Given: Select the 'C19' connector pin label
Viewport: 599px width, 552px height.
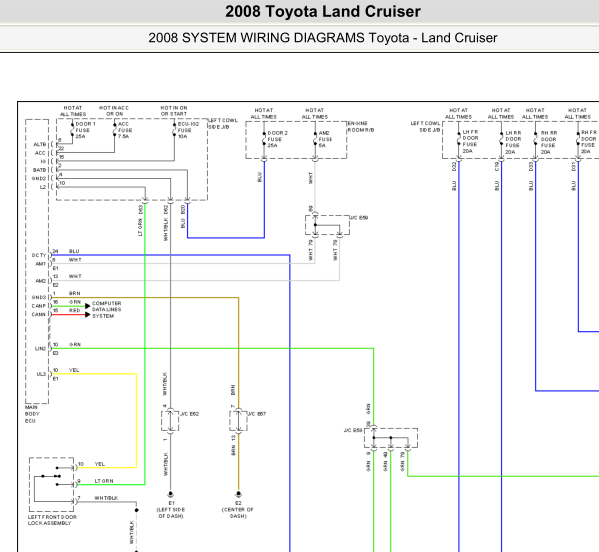Looking at the screenshot, I should click(497, 166).
